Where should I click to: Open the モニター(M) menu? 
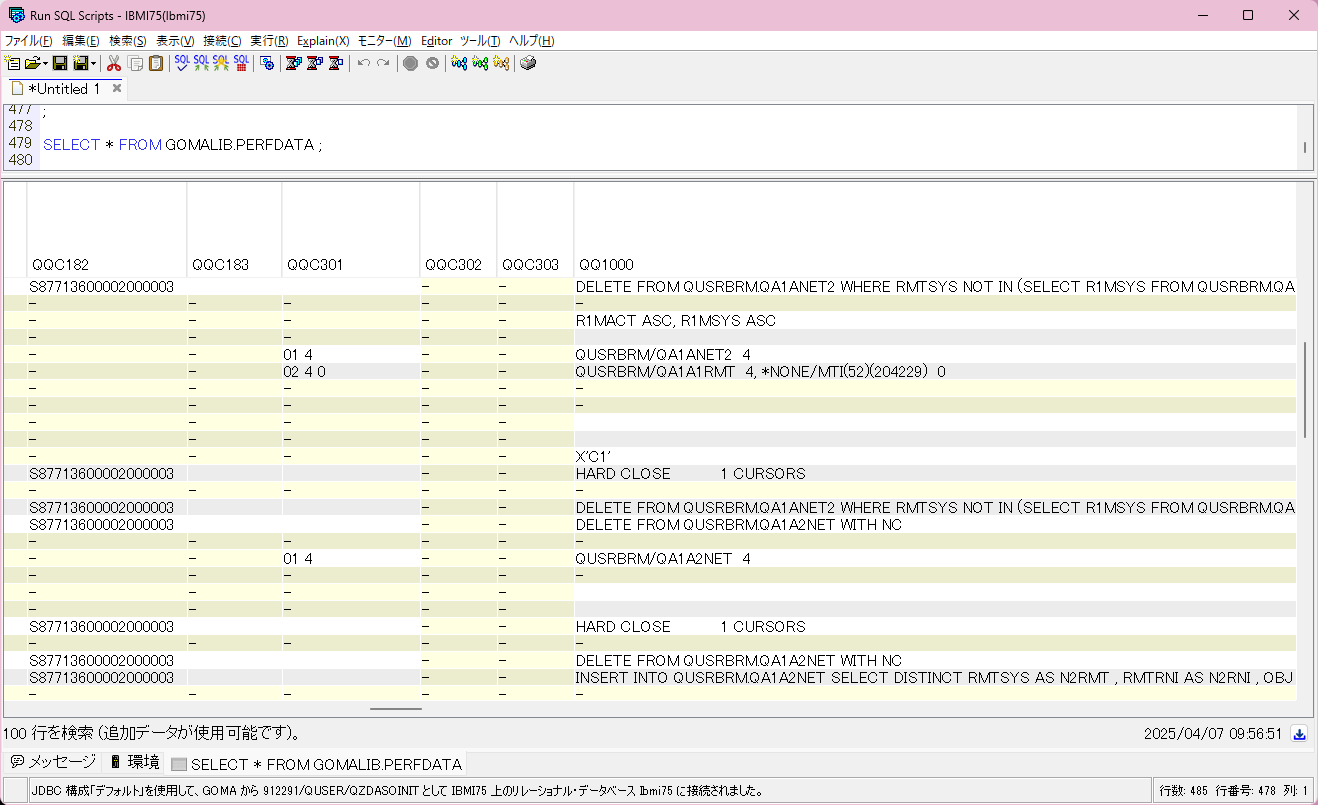click(384, 41)
